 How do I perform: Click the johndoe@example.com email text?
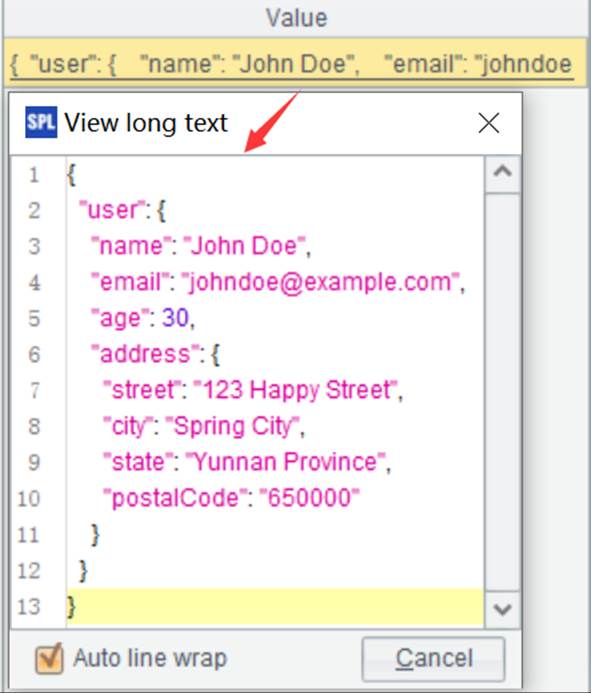(x=321, y=282)
